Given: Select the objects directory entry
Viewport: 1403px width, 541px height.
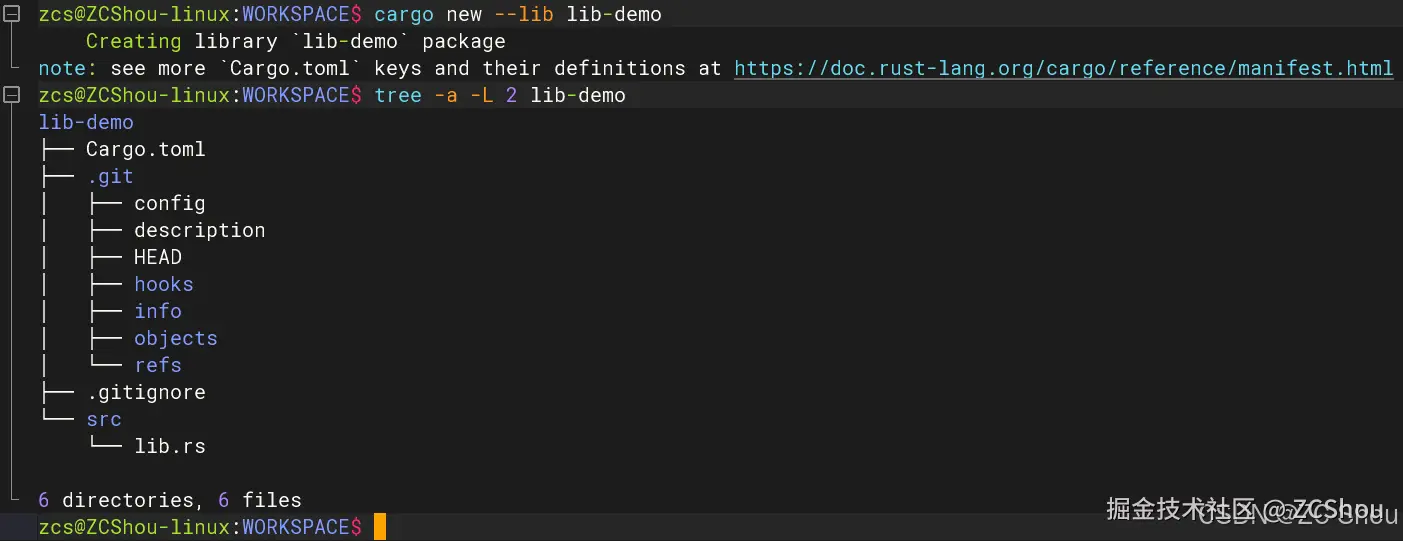Looking at the screenshot, I should (176, 338).
